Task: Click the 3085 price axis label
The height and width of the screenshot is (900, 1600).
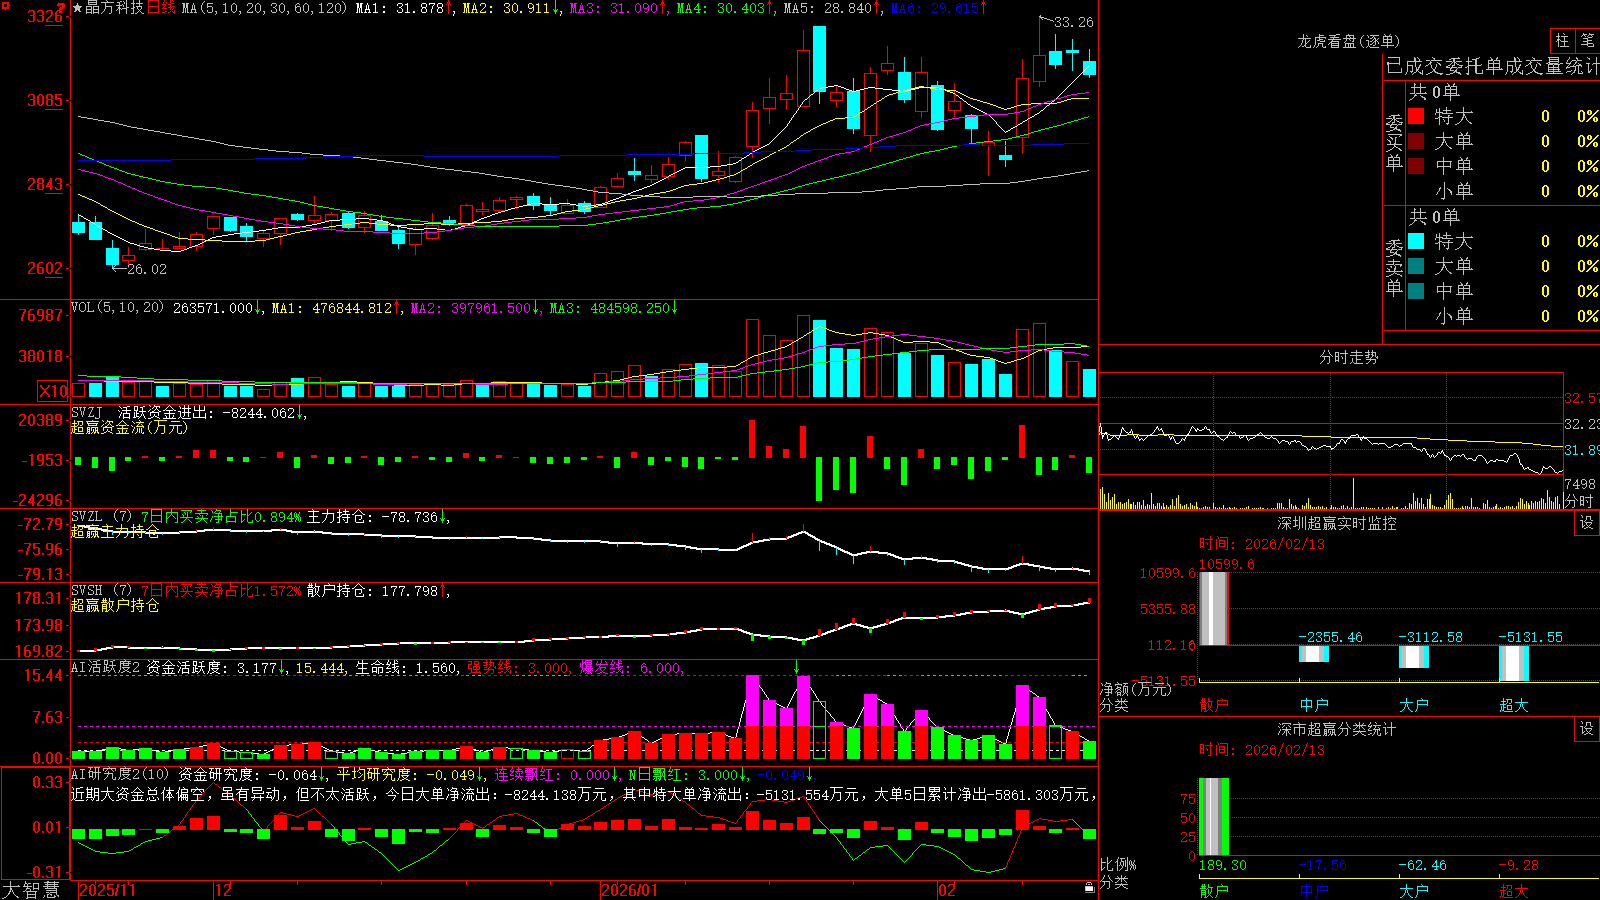Action: pyautogui.click(x=44, y=100)
